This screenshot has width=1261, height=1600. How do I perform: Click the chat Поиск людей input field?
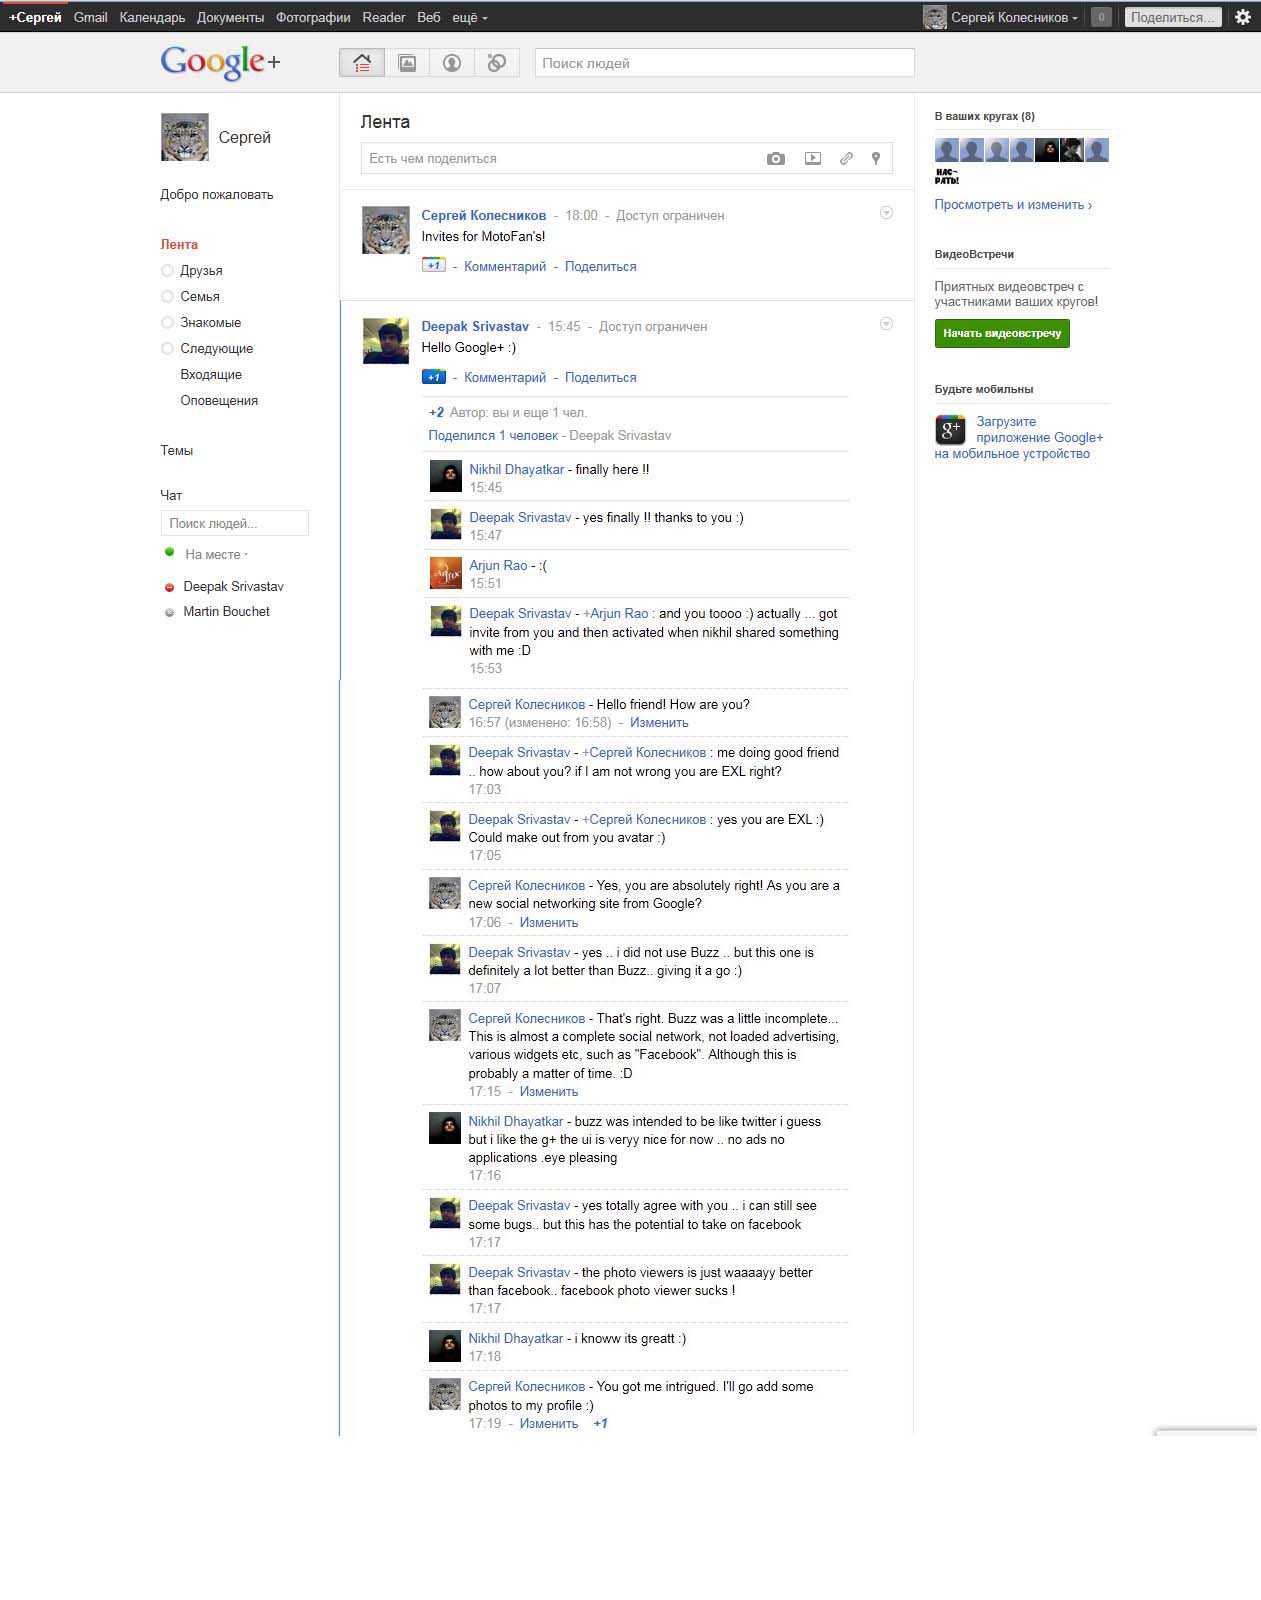tap(235, 523)
